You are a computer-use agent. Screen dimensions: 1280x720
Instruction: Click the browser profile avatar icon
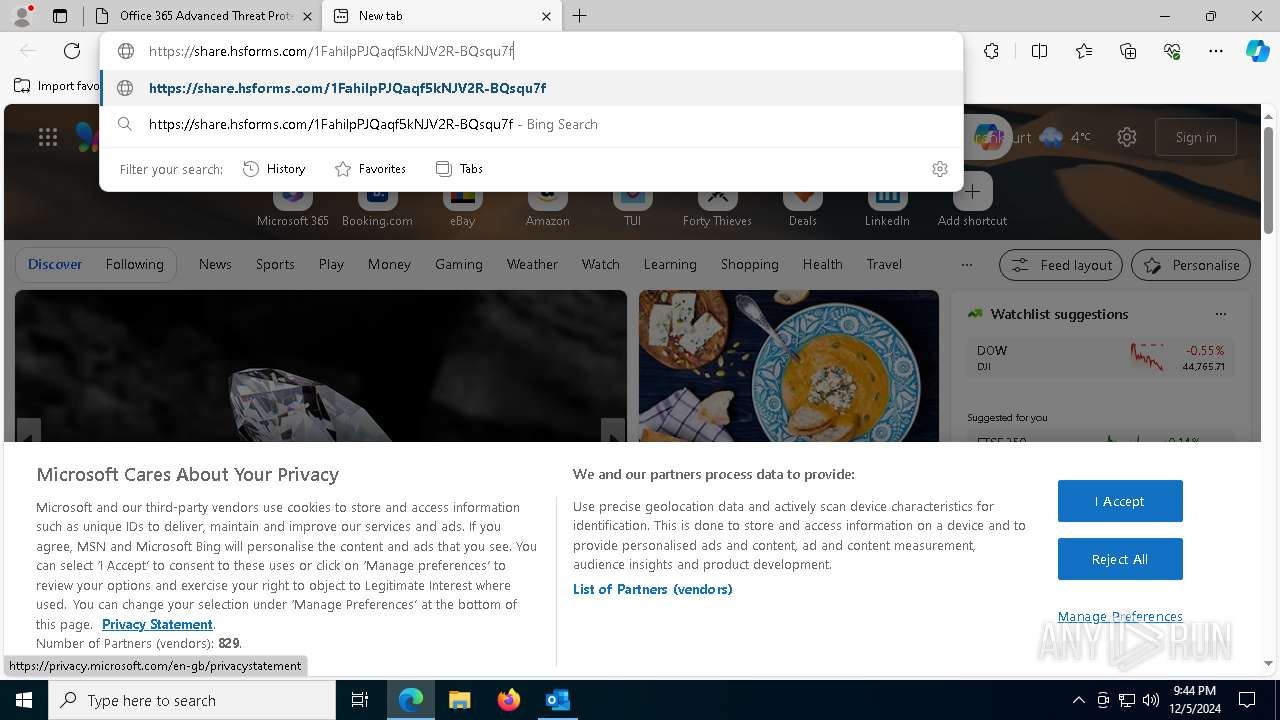coord(22,15)
